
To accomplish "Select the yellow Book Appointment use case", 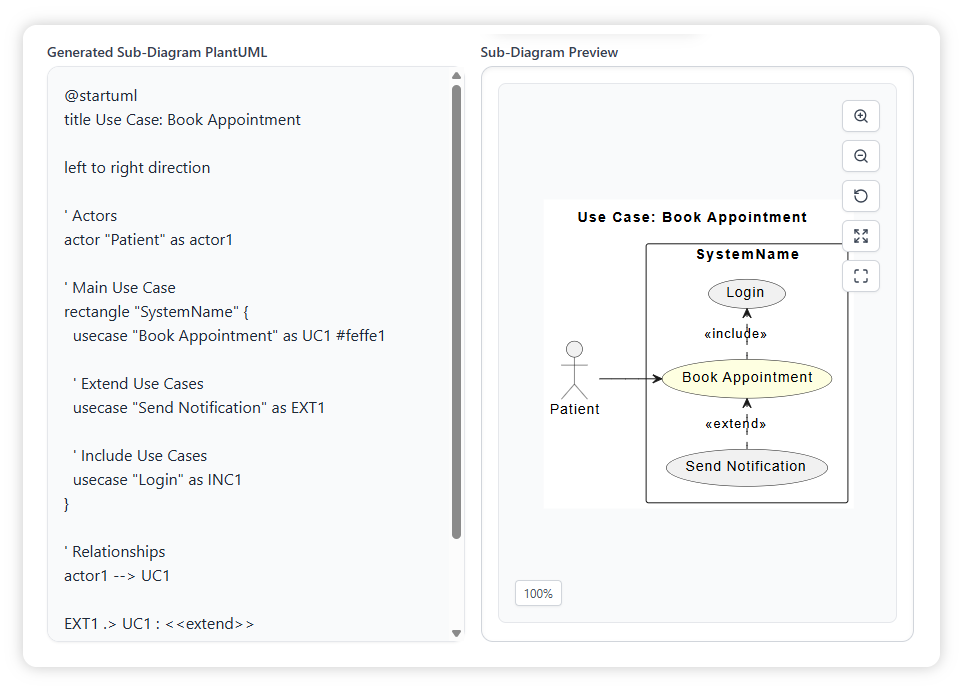I will [747, 378].
